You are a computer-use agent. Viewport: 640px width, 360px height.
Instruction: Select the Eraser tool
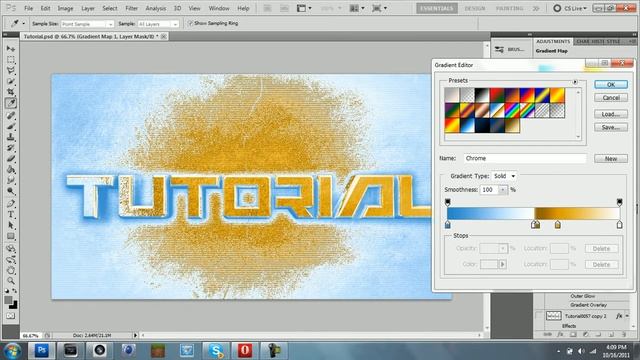11,159
